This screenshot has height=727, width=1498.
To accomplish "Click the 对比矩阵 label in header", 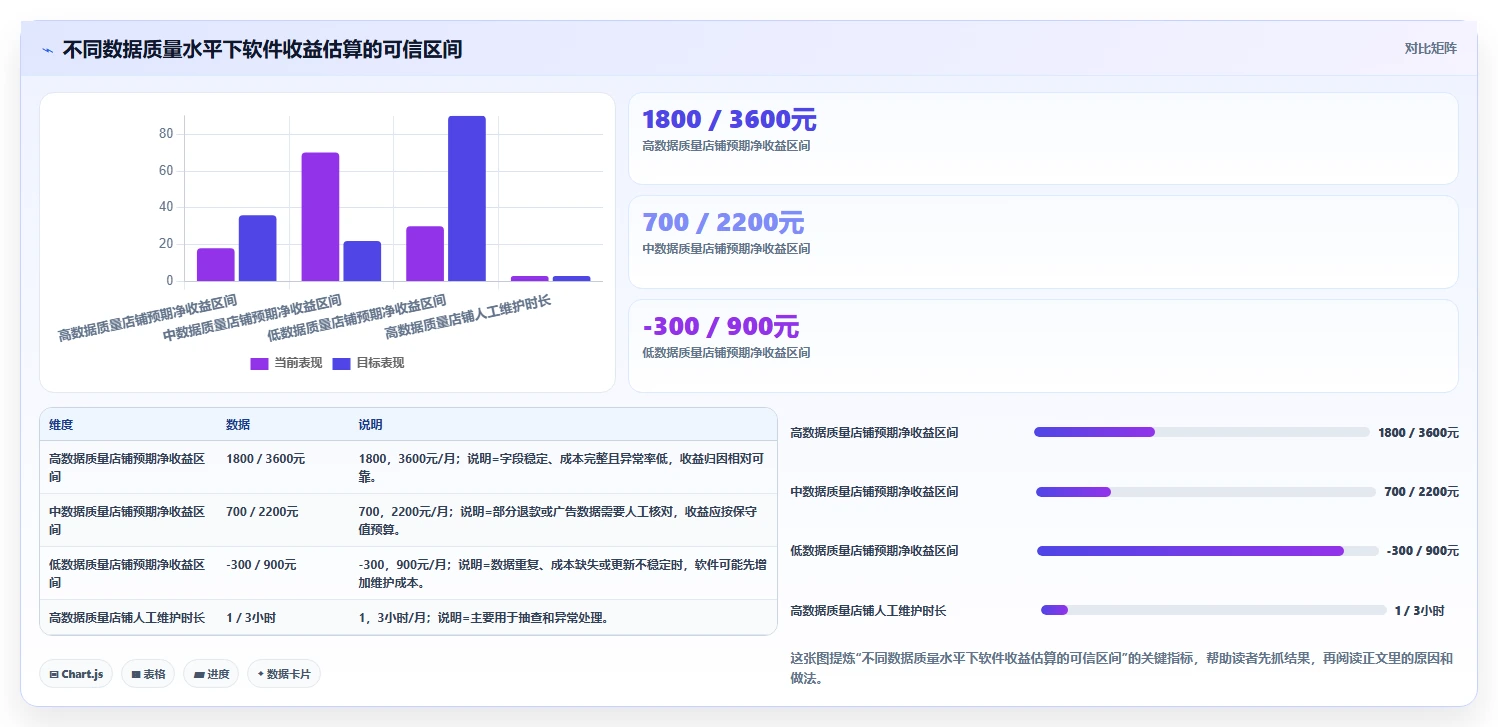I will tap(1431, 48).
